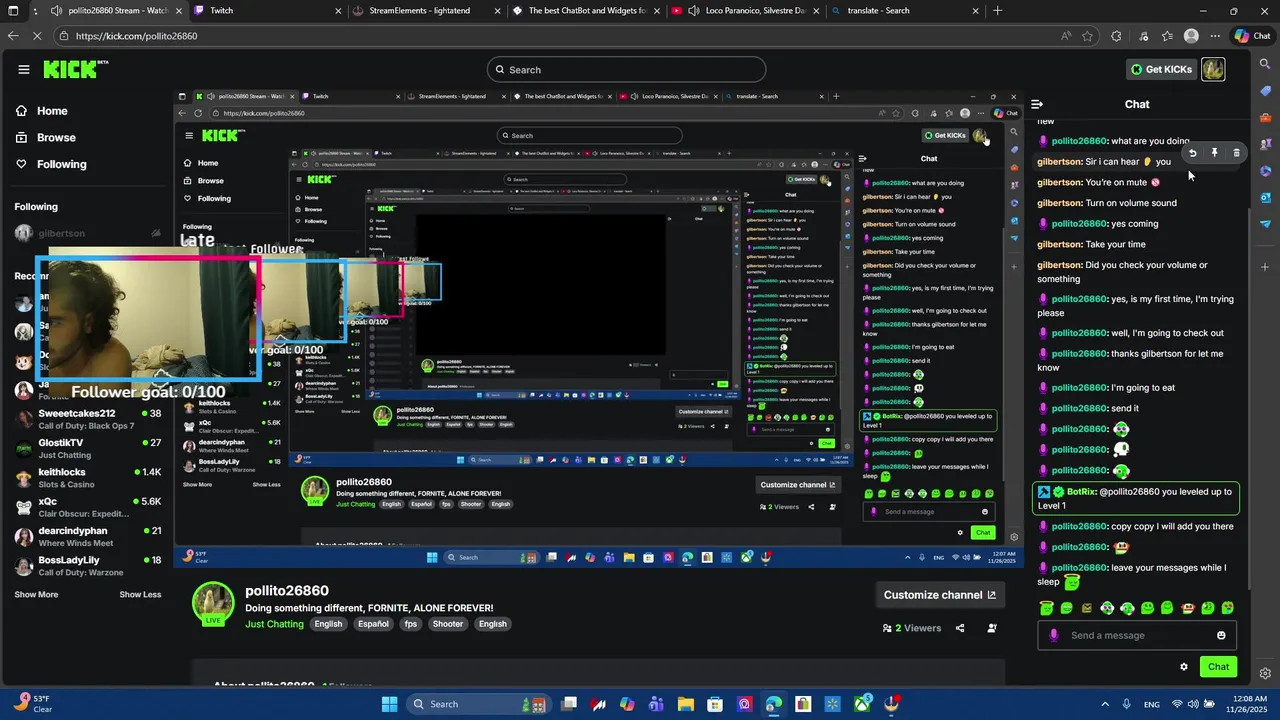The height and width of the screenshot is (720, 1280).
Task: Open a new browser tab
Action: [x=997, y=11]
